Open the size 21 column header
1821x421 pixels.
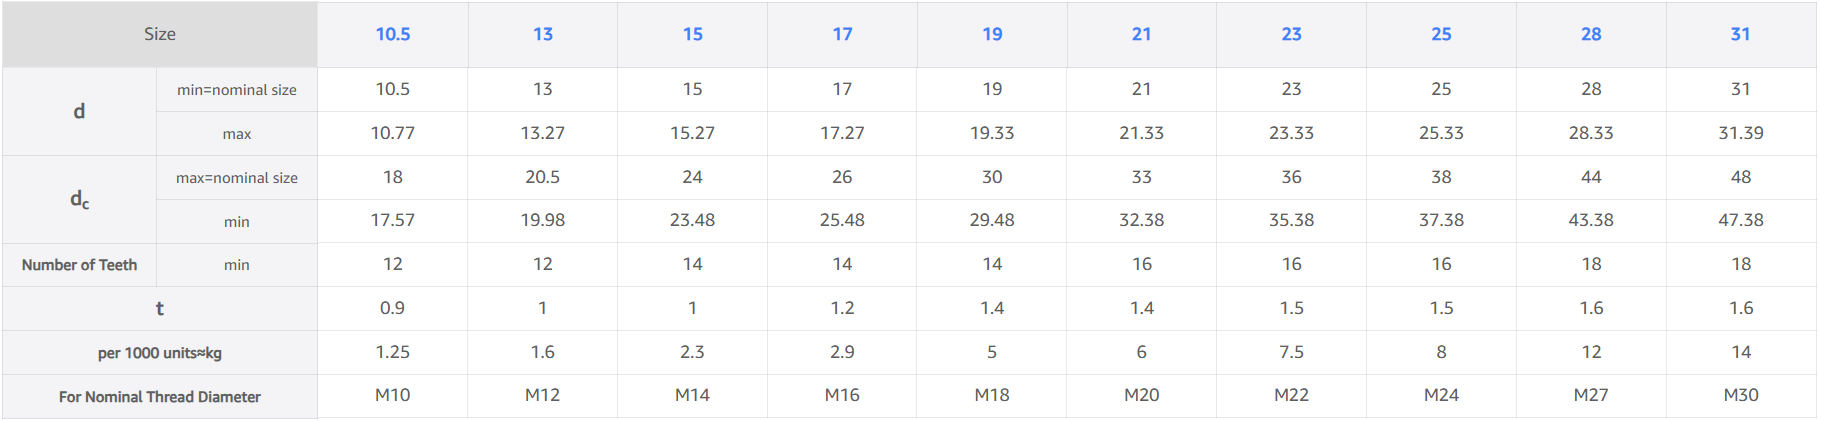click(x=1142, y=34)
